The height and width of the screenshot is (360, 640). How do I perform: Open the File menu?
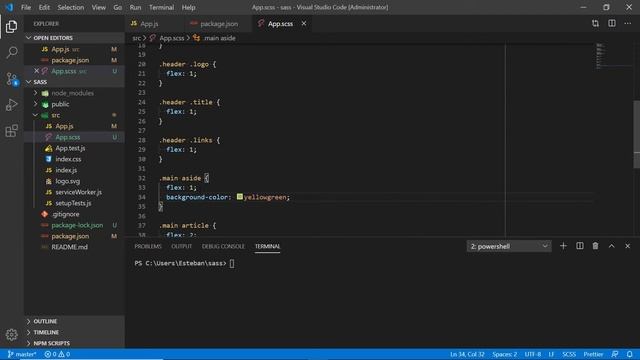26,7
